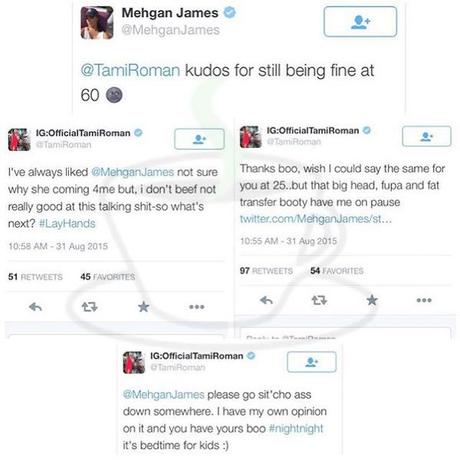460x460 pixels.
Task: View the 45 favorites list
Action: tap(108, 277)
